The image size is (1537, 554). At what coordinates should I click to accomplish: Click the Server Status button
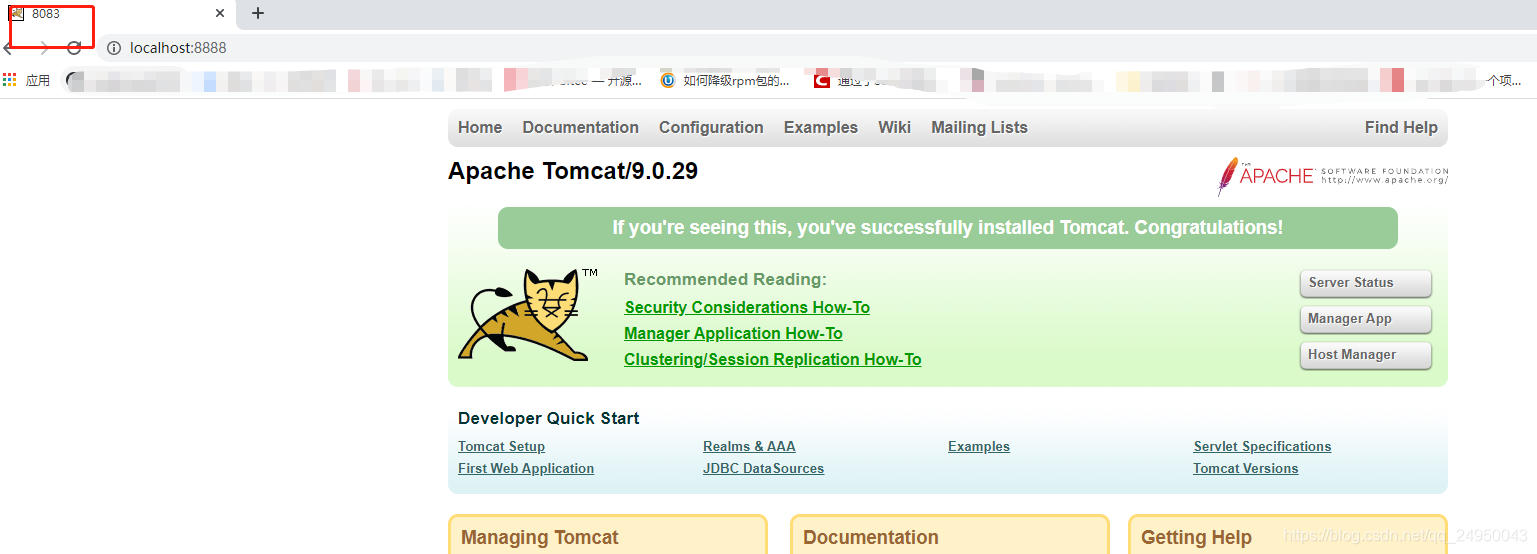click(1365, 283)
